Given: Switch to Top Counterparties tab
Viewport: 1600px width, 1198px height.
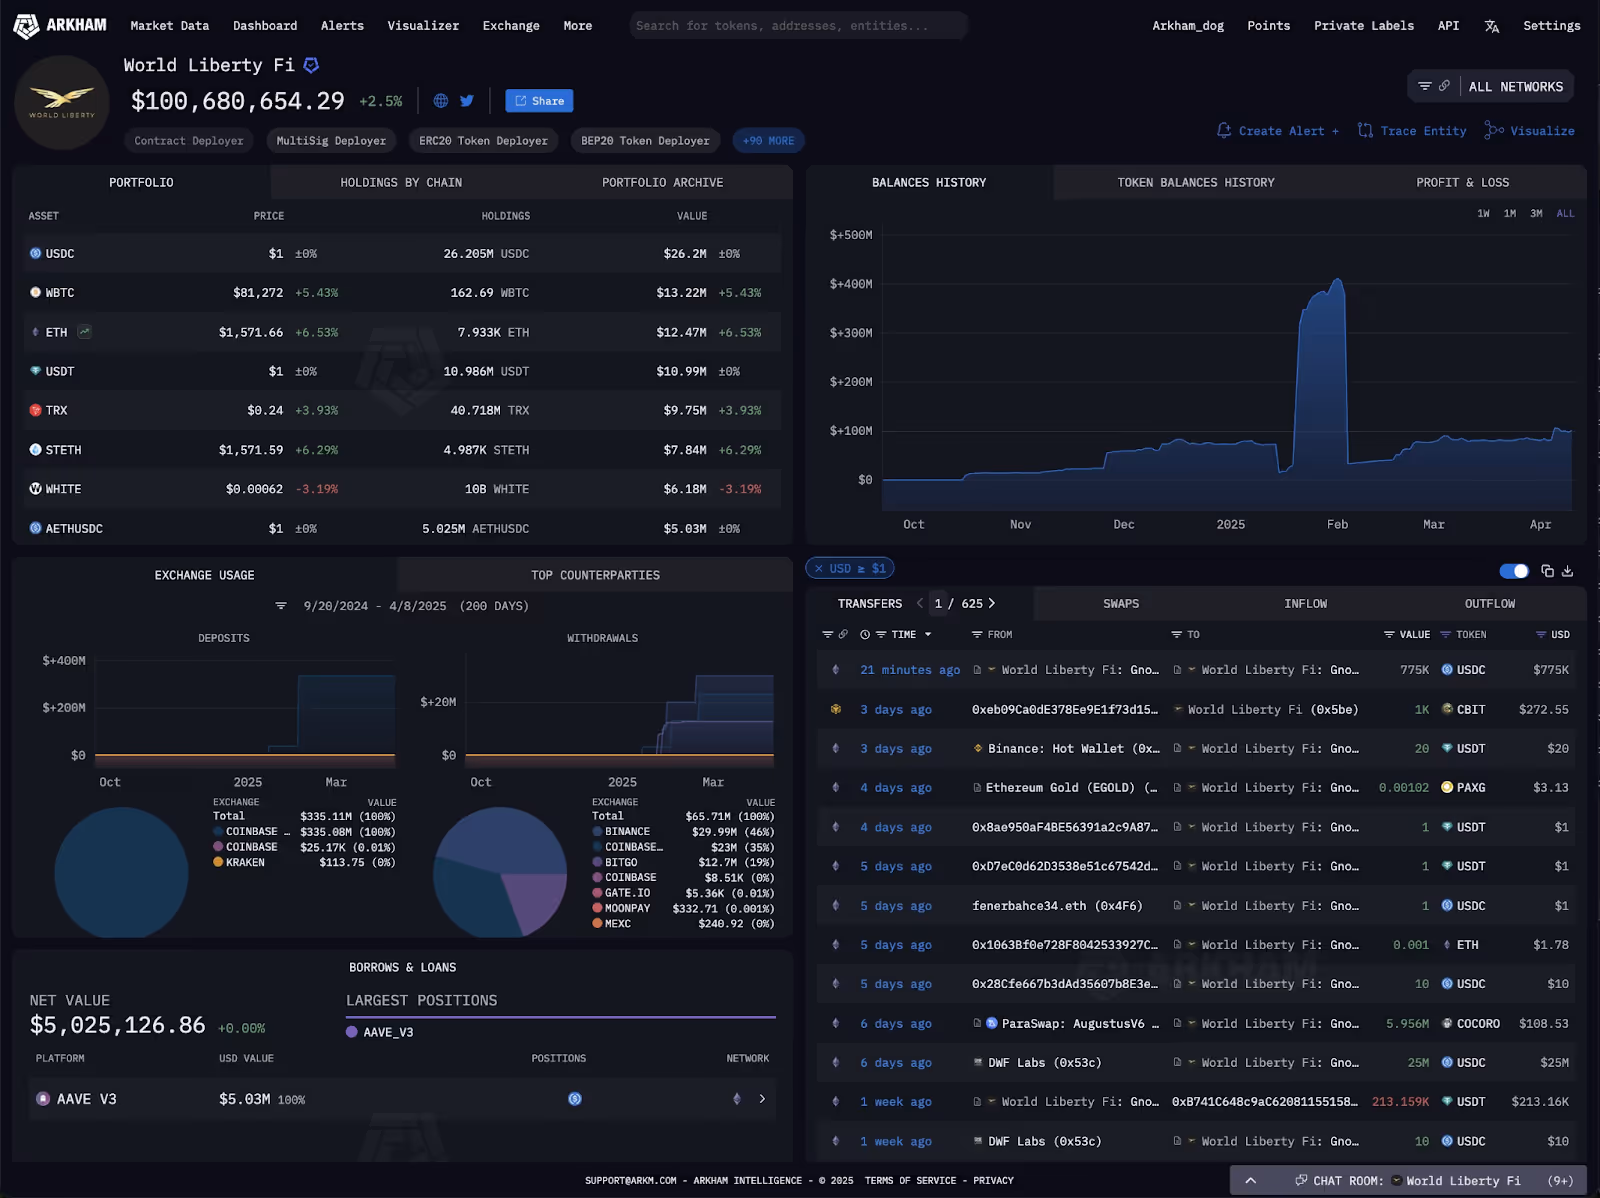Looking at the screenshot, I should pos(595,575).
